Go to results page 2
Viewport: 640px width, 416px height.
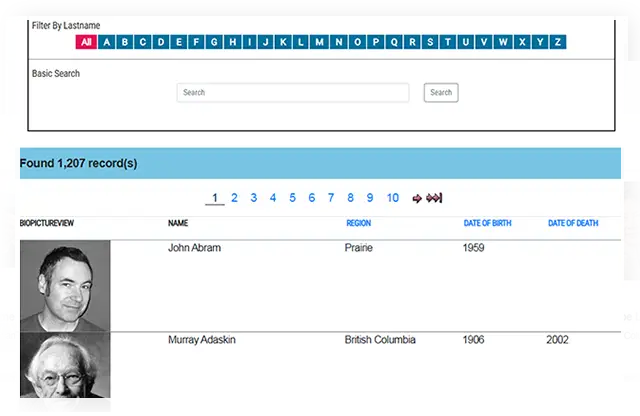234,198
